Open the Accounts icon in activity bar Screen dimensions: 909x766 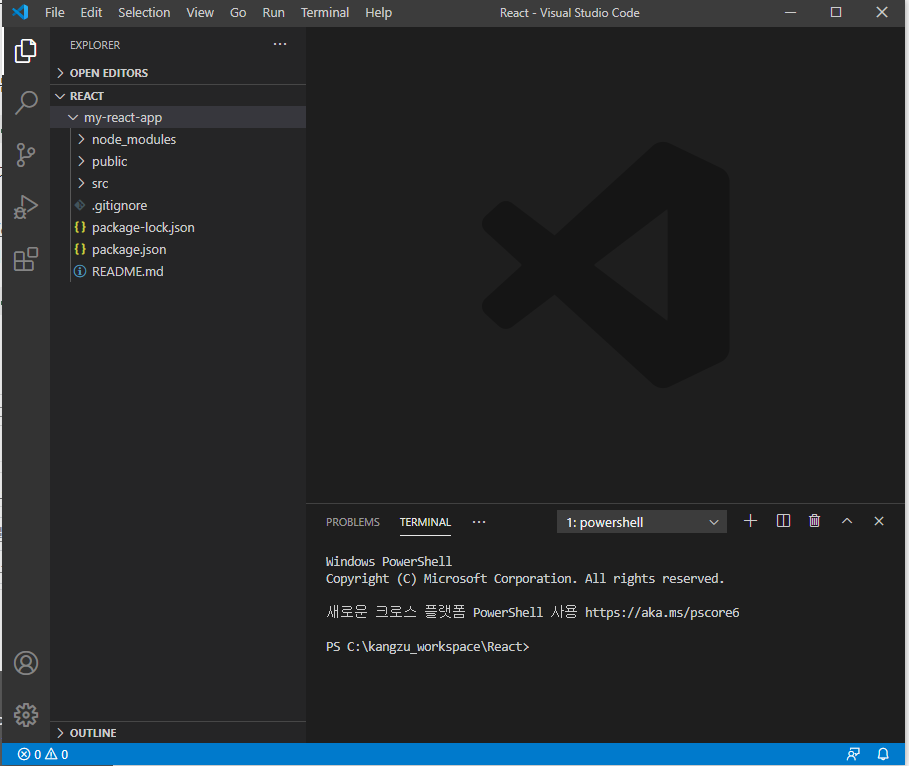(26, 663)
